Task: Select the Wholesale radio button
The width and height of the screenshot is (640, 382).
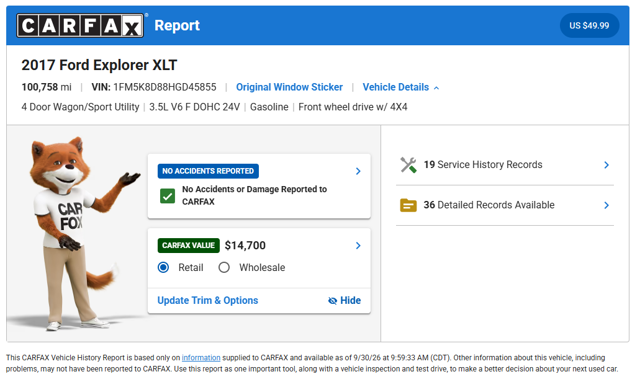Action: [224, 267]
